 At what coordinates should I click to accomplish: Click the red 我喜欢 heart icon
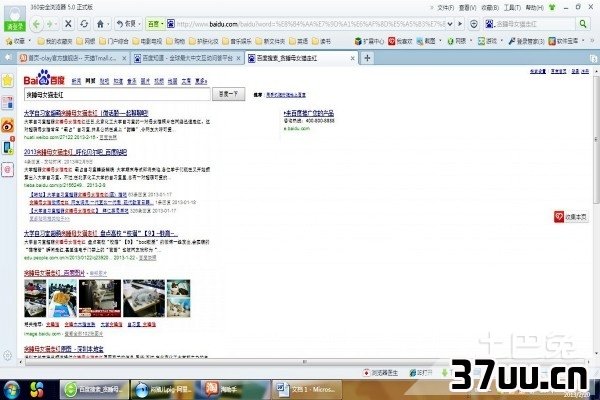[392, 41]
